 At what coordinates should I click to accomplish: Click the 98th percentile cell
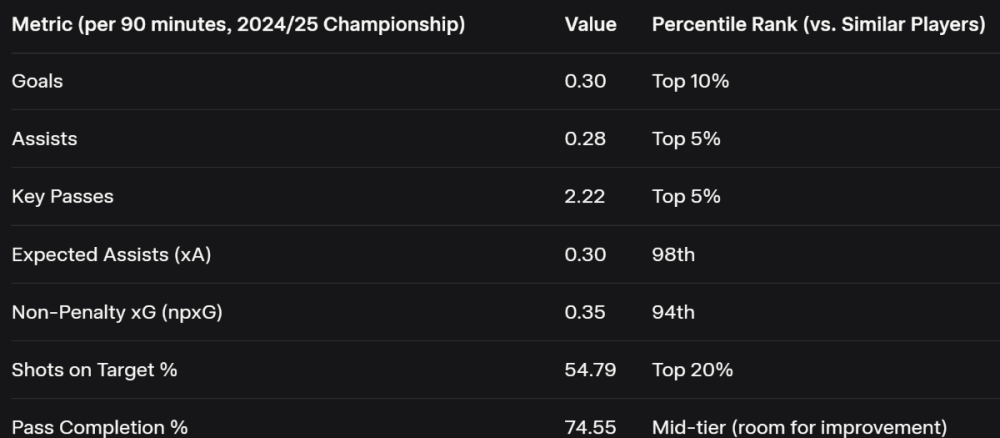pos(673,255)
